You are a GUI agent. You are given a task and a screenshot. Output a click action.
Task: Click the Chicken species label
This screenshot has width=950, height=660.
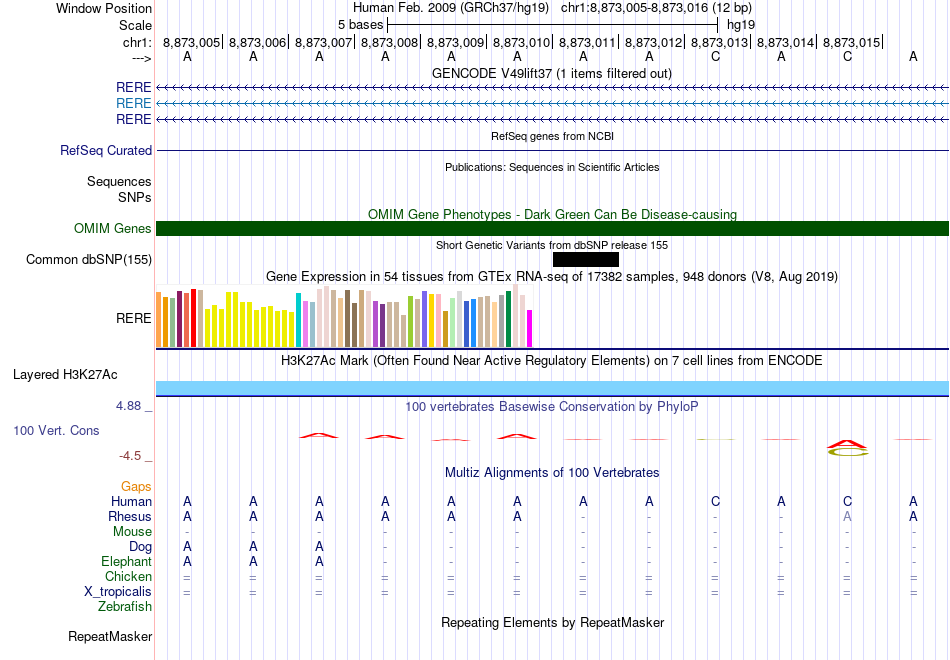(128, 576)
